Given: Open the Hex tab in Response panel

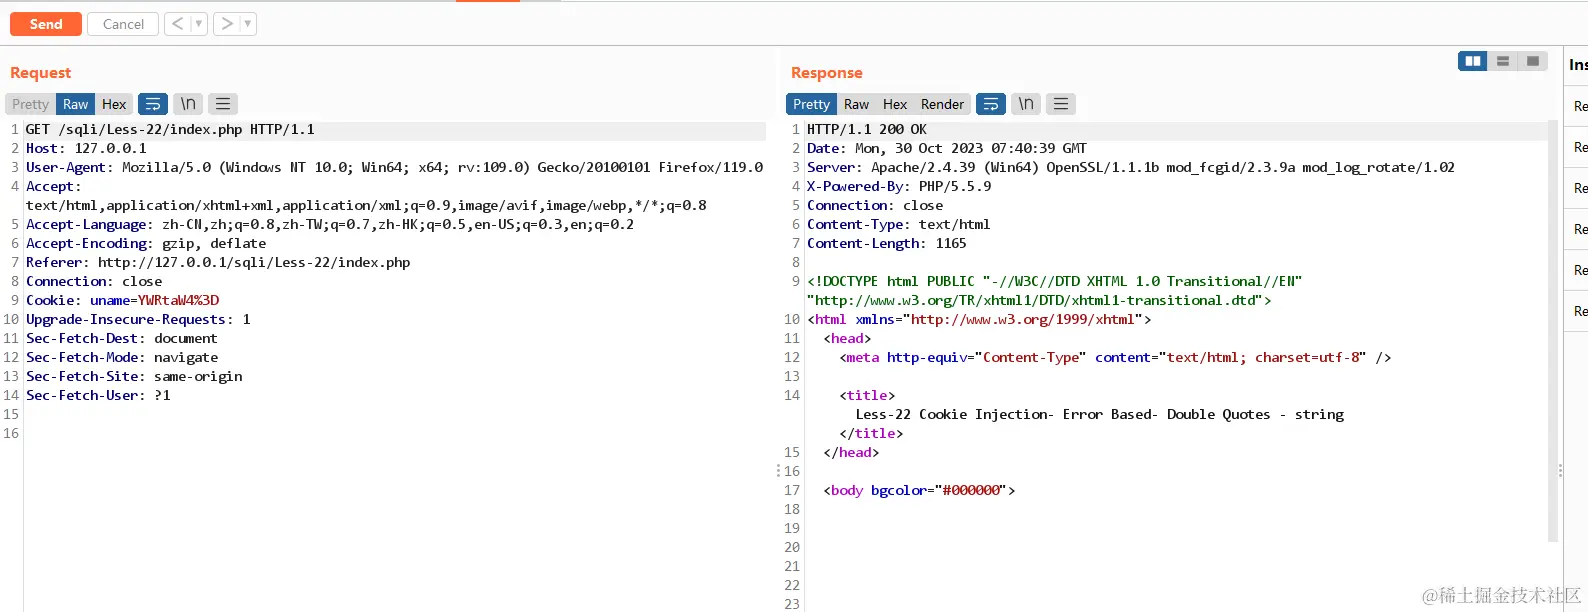Looking at the screenshot, I should pos(895,104).
